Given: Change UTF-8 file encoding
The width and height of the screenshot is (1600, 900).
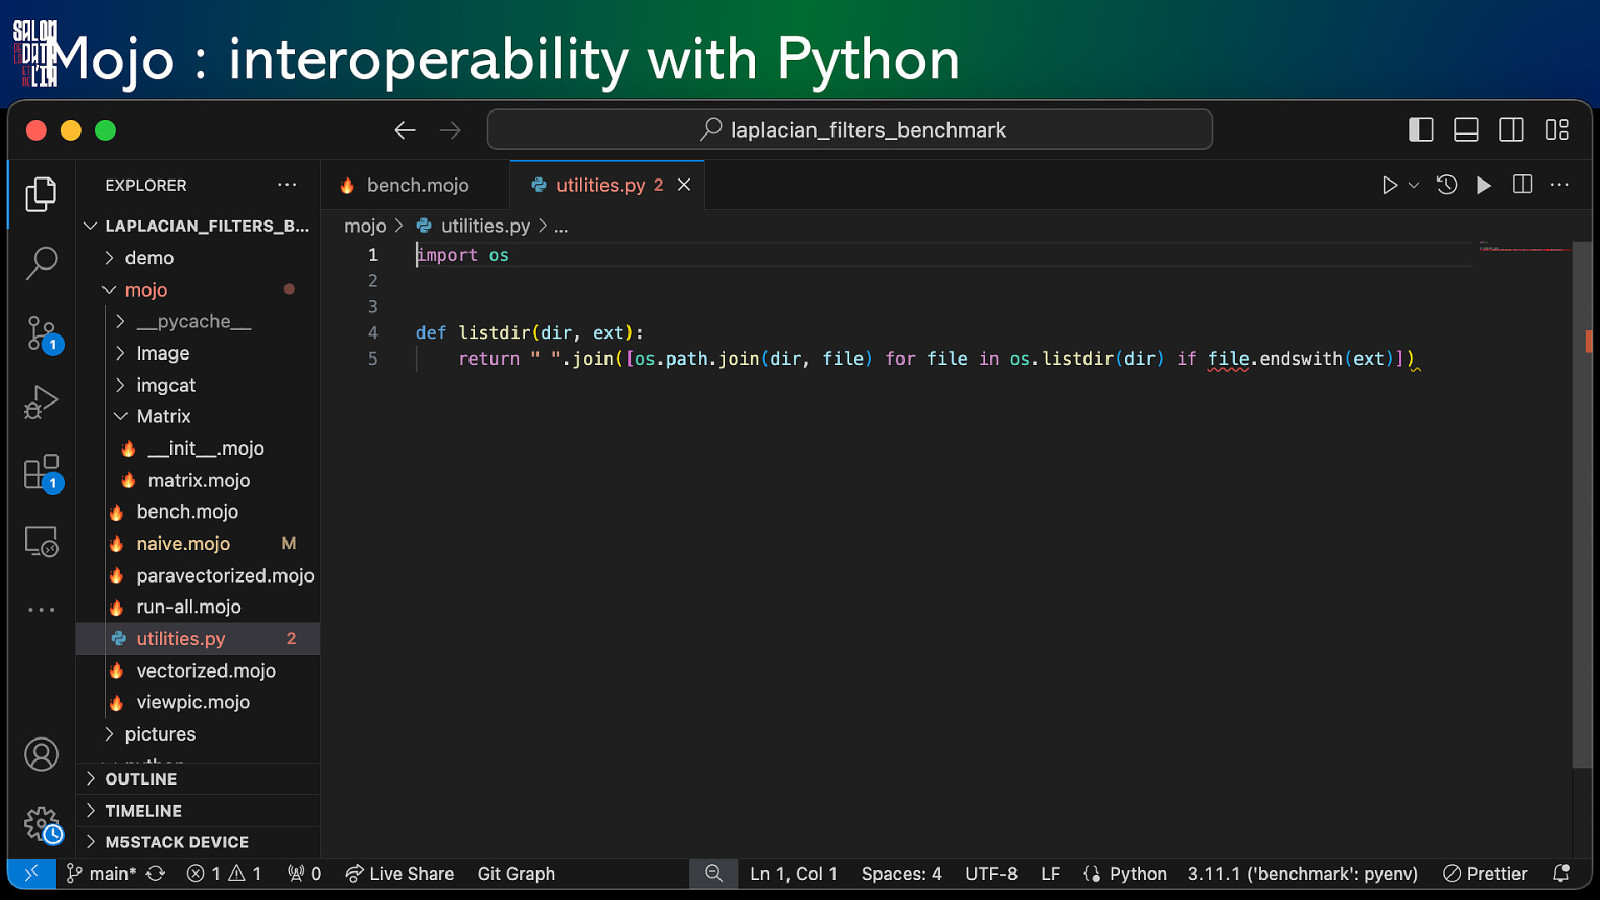Looking at the screenshot, I should tap(991, 874).
